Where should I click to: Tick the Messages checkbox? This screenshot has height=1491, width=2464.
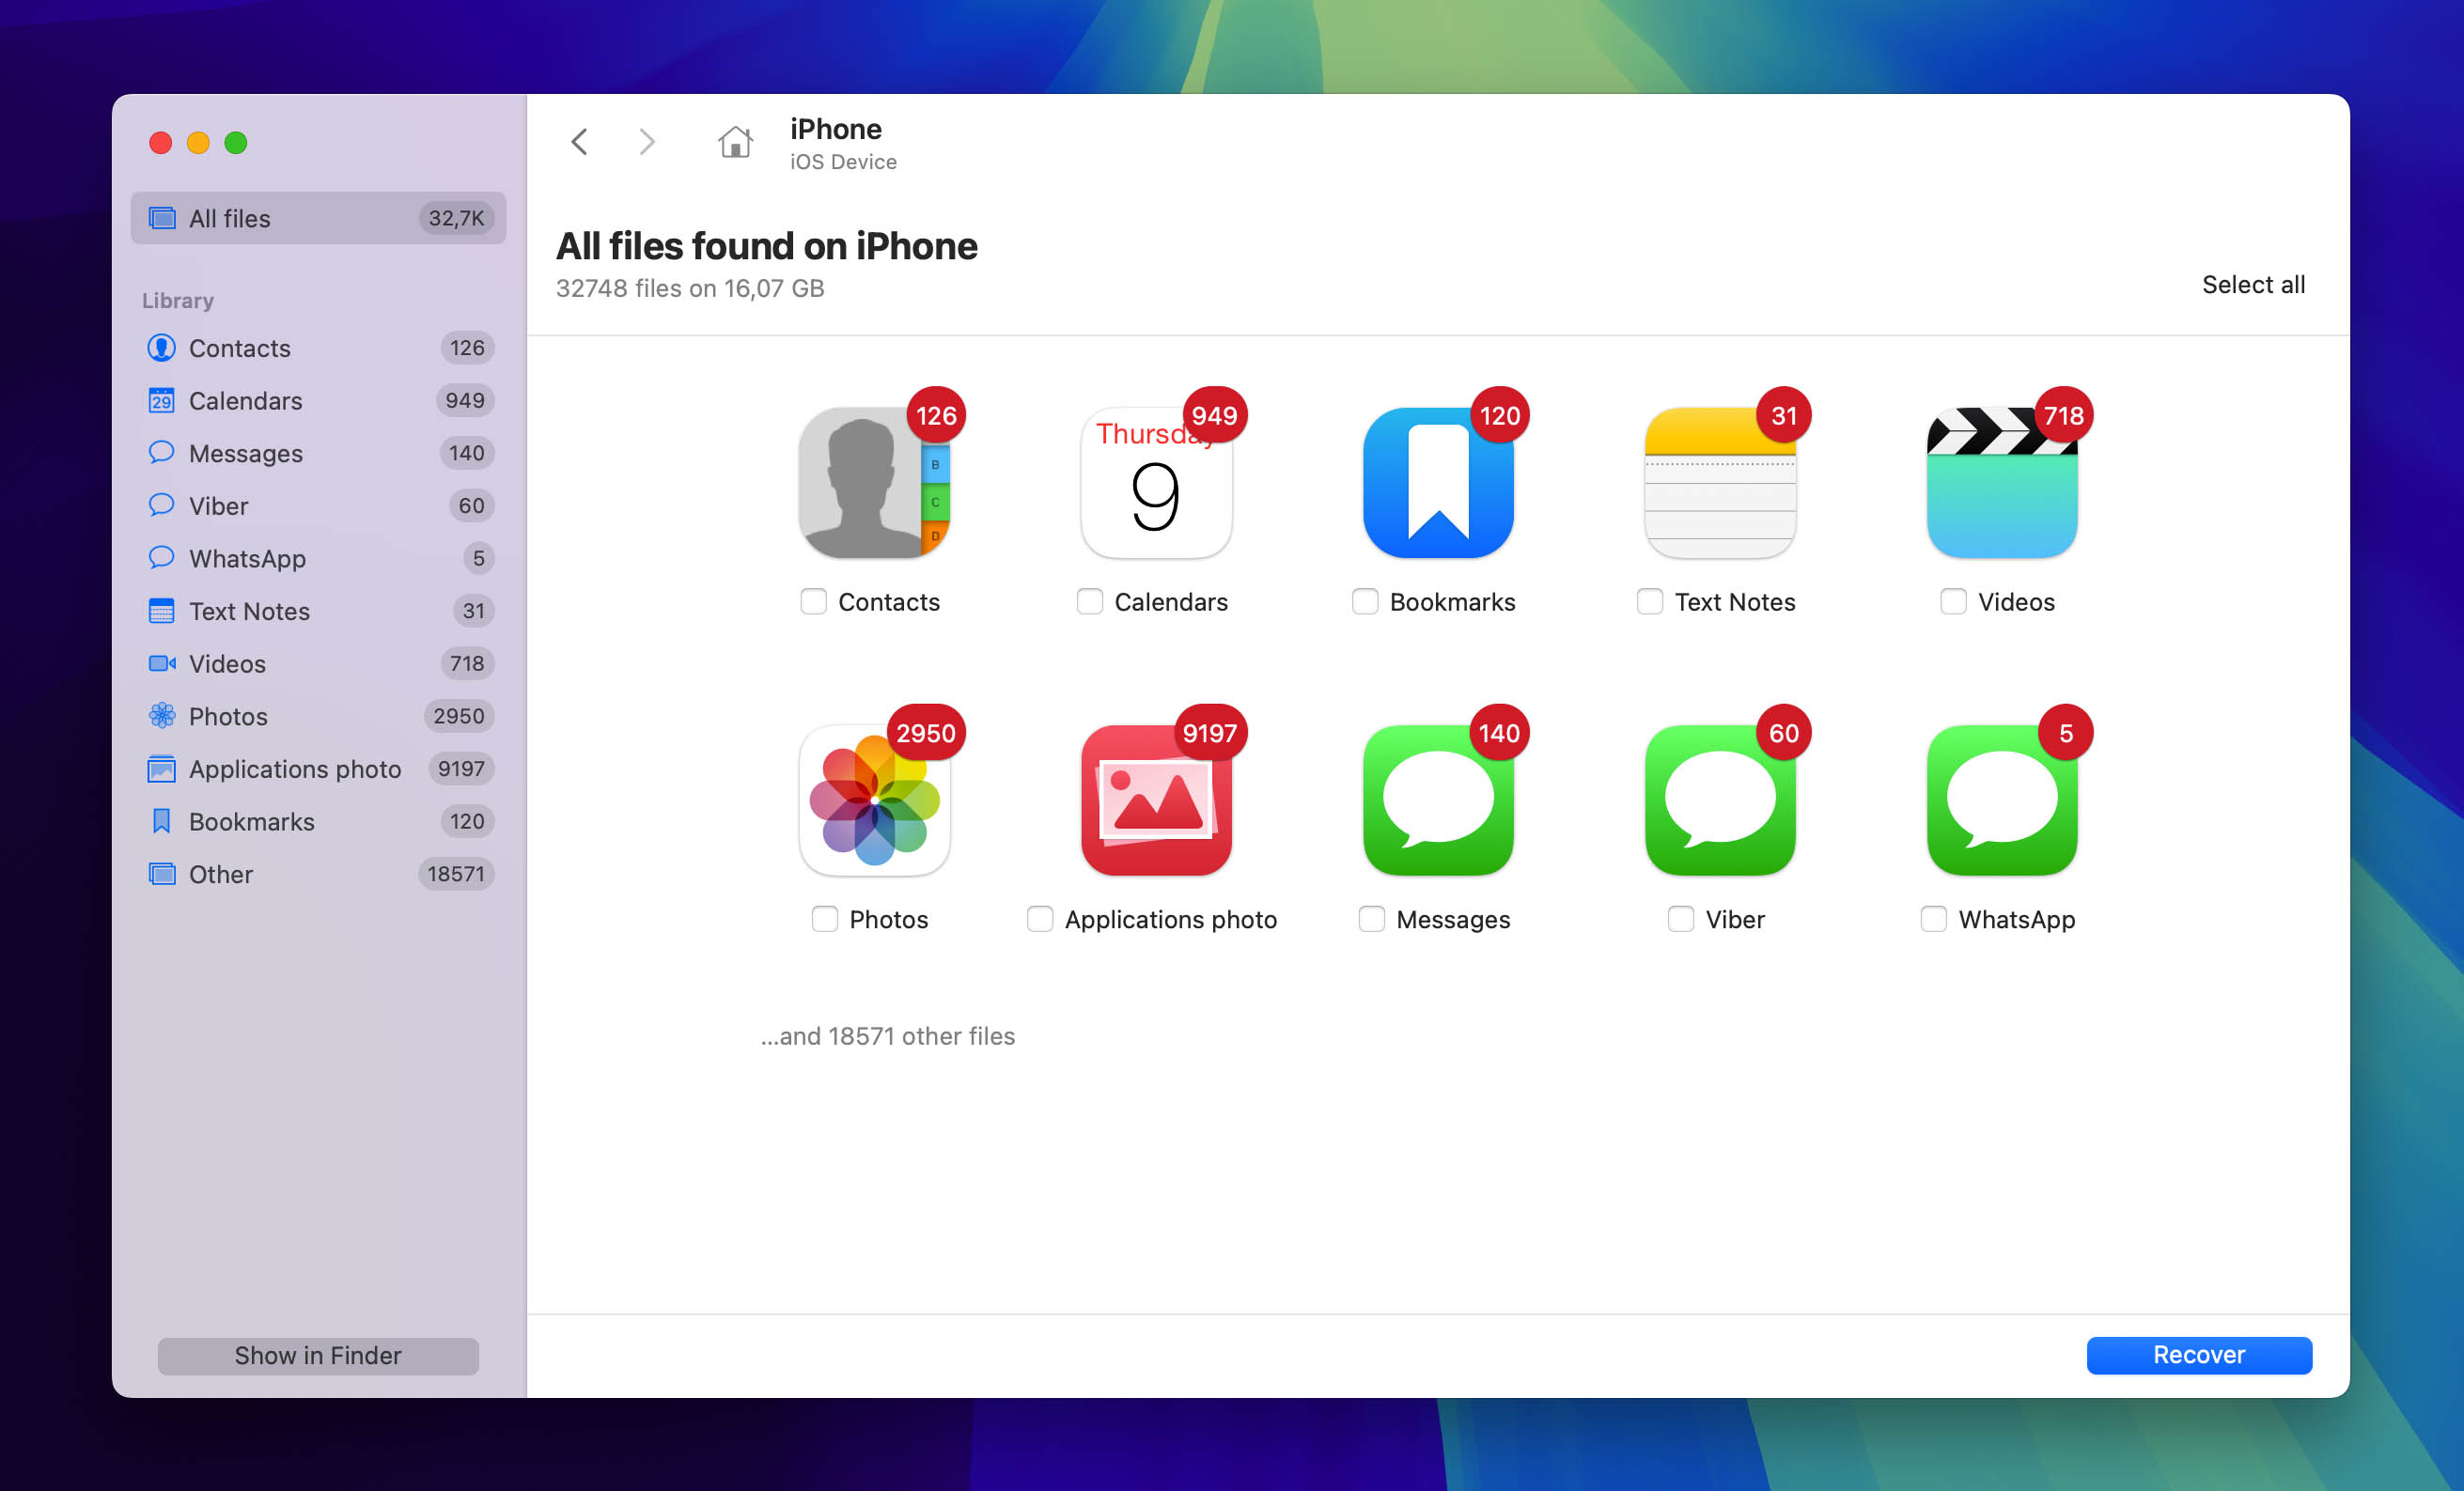coord(1372,919)
